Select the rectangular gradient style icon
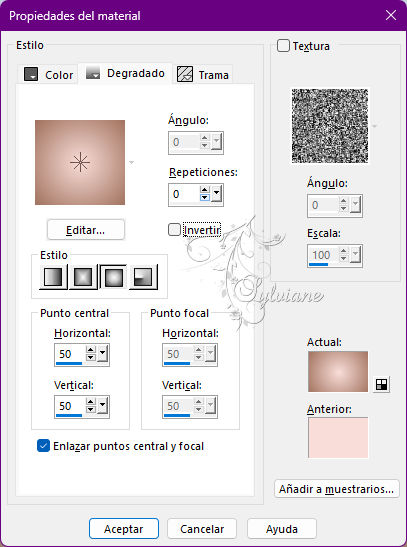Screen dimensions: 407x547 click(x=83, y=277)
